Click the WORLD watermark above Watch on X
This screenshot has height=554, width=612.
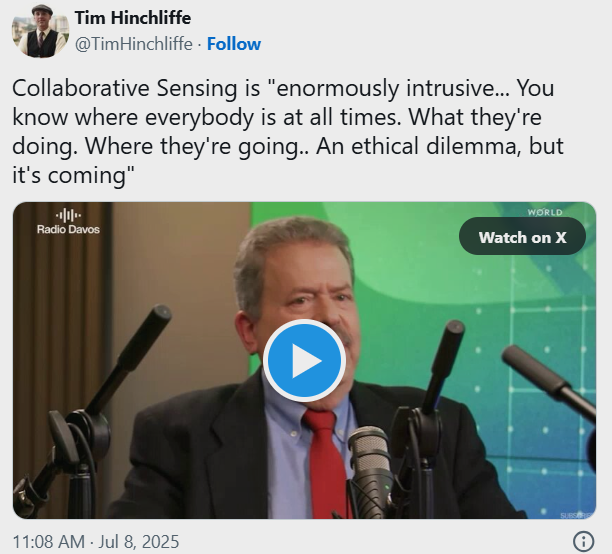(545, 212)
